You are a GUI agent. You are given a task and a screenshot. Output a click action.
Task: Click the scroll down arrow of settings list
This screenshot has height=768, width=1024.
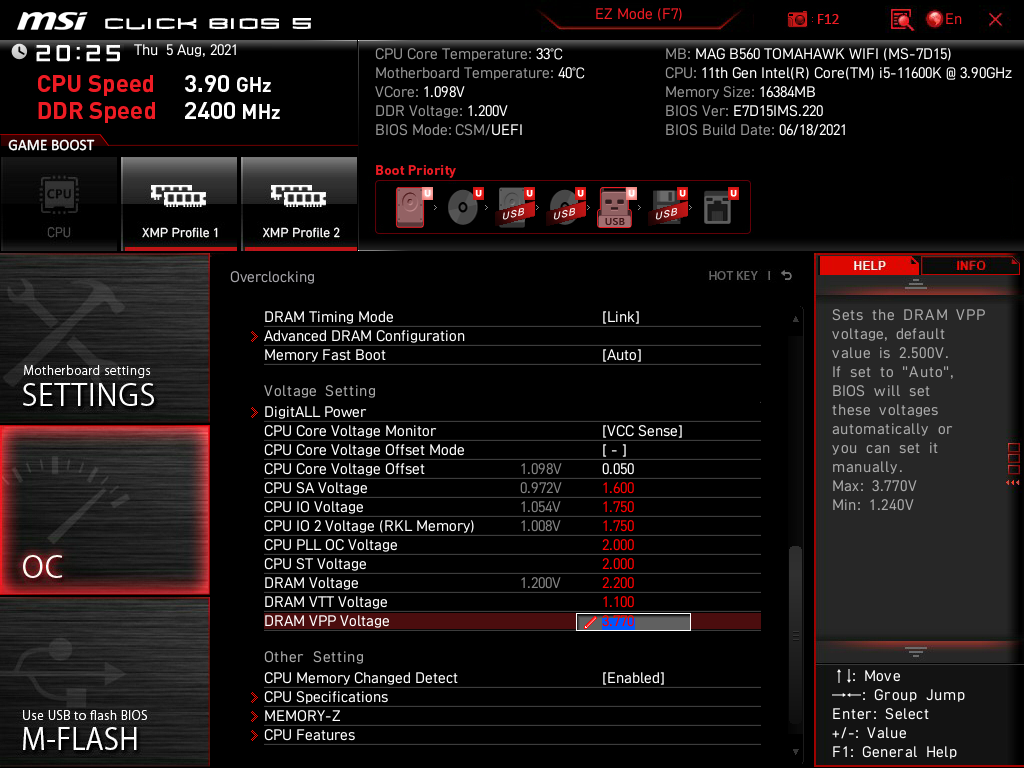[795, 752]
